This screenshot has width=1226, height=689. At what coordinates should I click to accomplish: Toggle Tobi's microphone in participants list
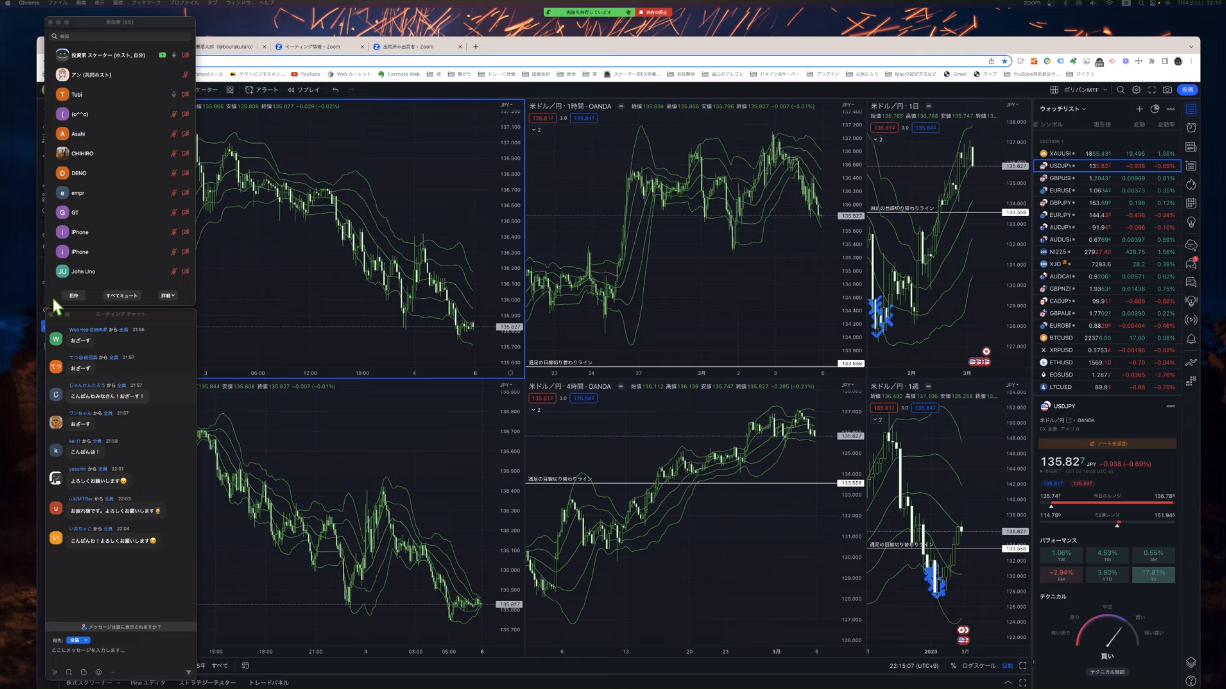tap(174, 94)
